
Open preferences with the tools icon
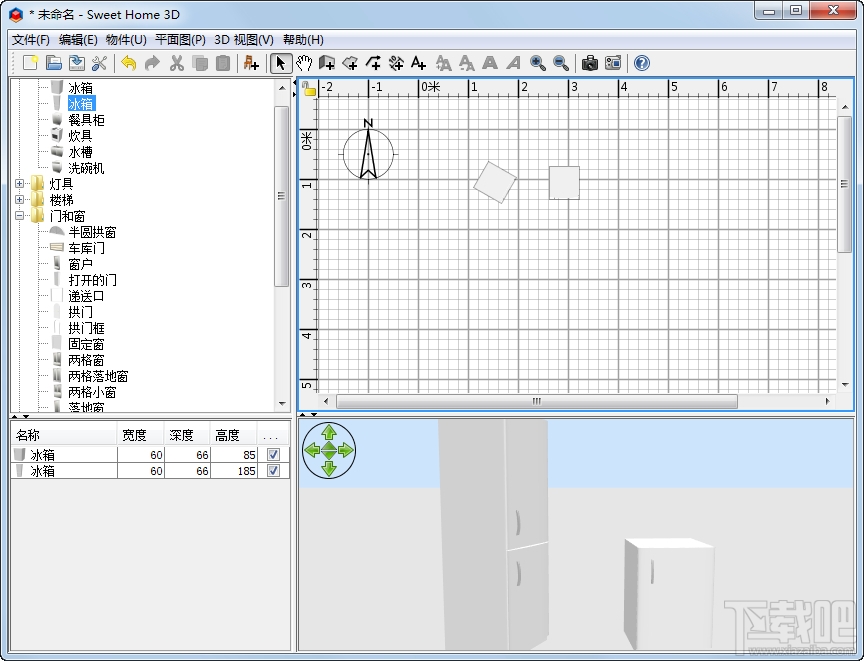(99, 63)
